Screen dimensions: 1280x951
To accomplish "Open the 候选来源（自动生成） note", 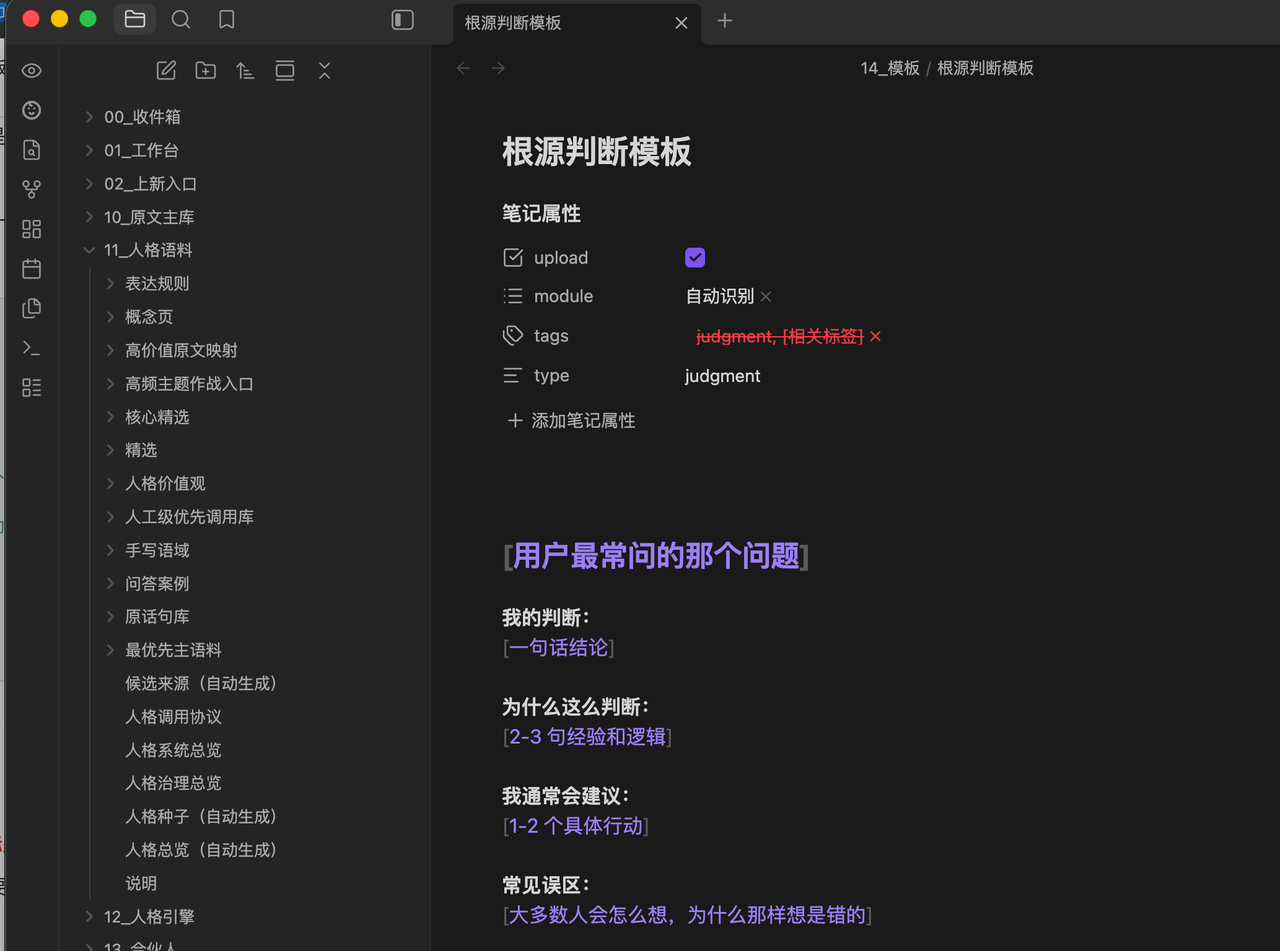I will 201,684.
